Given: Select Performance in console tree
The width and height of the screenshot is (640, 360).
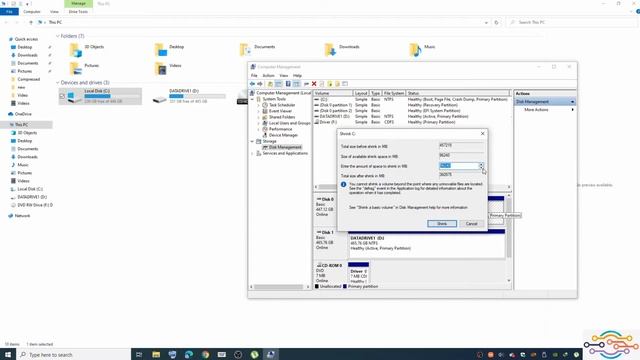Looking at the screenshot, I should click(280, 129).
